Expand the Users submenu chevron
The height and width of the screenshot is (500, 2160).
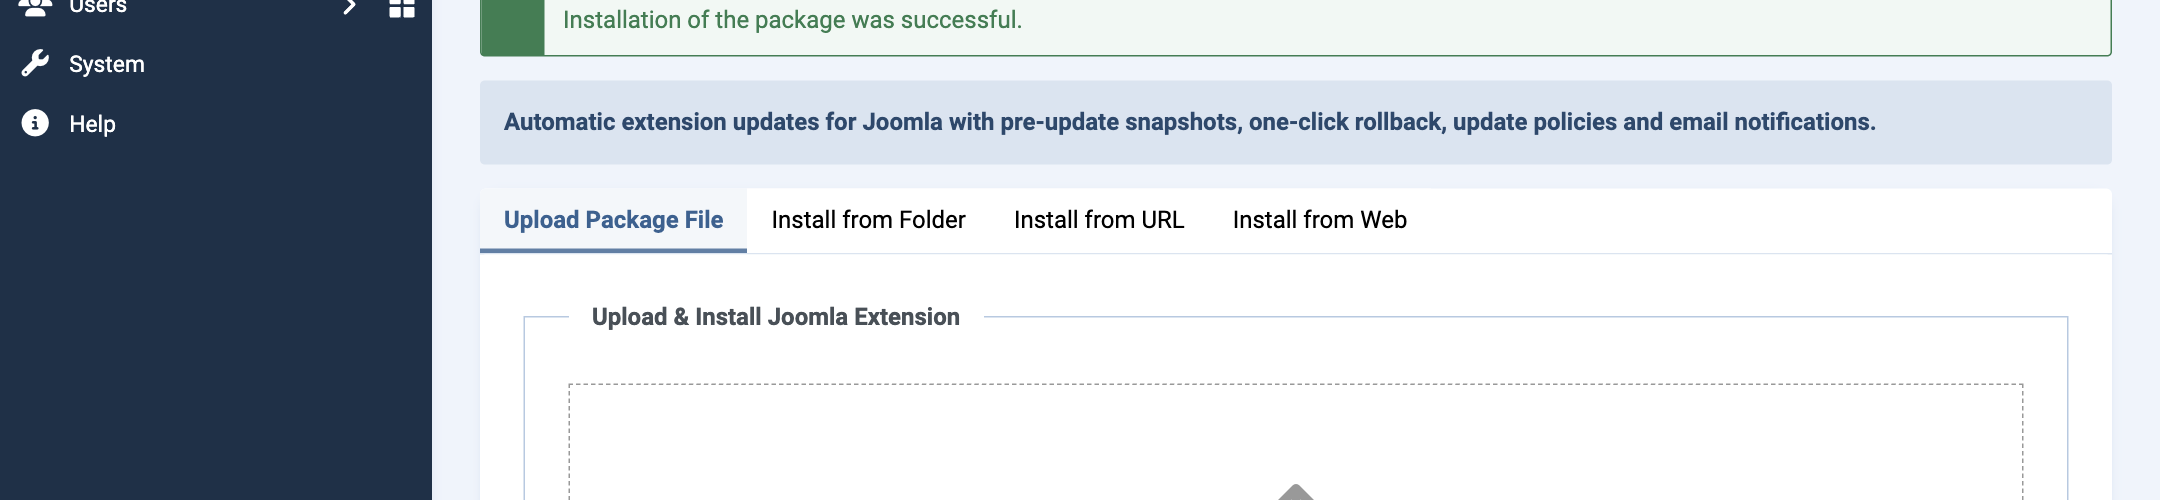click(x=349, y=7)
